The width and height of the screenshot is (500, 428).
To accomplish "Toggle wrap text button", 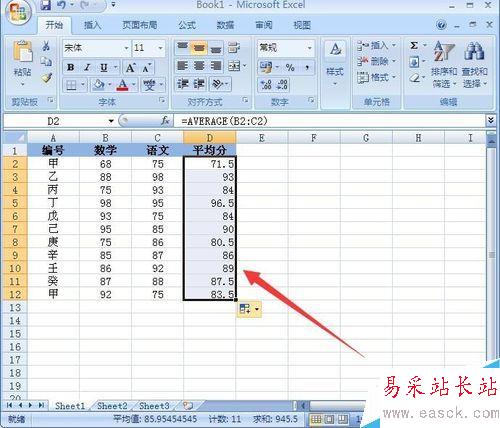I will point(234,48).
